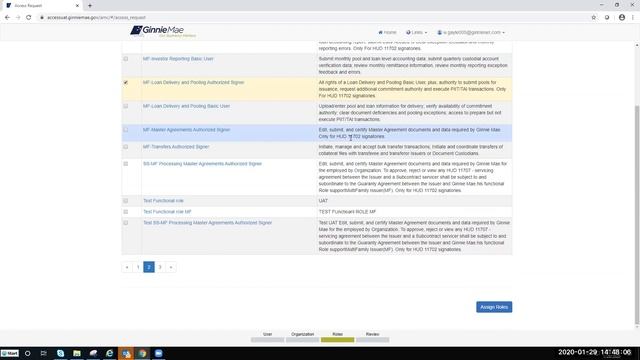Image resolution: width=640 pixels, height=360 pixels.
Task: Check SS-MF Processing Master Agreements Authorized Signer checkbox
Action: 126,164
